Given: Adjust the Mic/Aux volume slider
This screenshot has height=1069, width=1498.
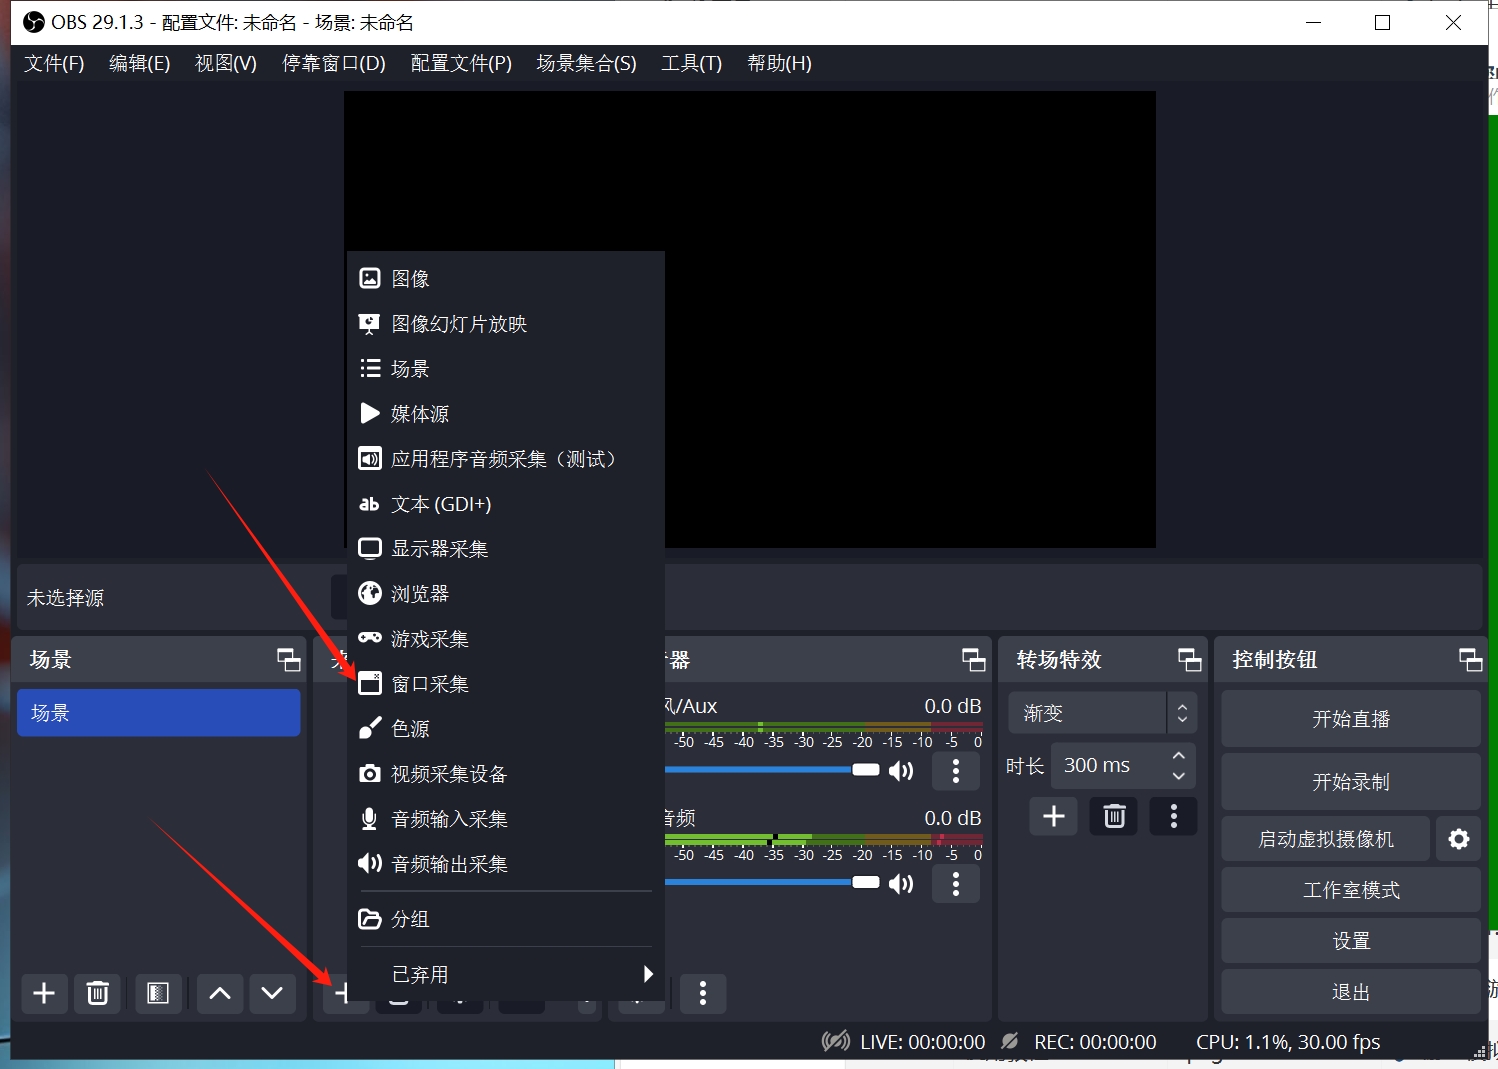Looking at the screenshot, I should tap(865, 770).
